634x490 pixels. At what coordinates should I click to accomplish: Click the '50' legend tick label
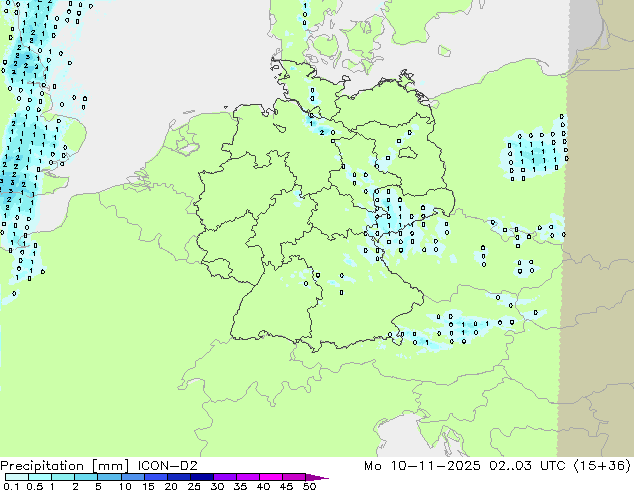[x=309, y=486]
